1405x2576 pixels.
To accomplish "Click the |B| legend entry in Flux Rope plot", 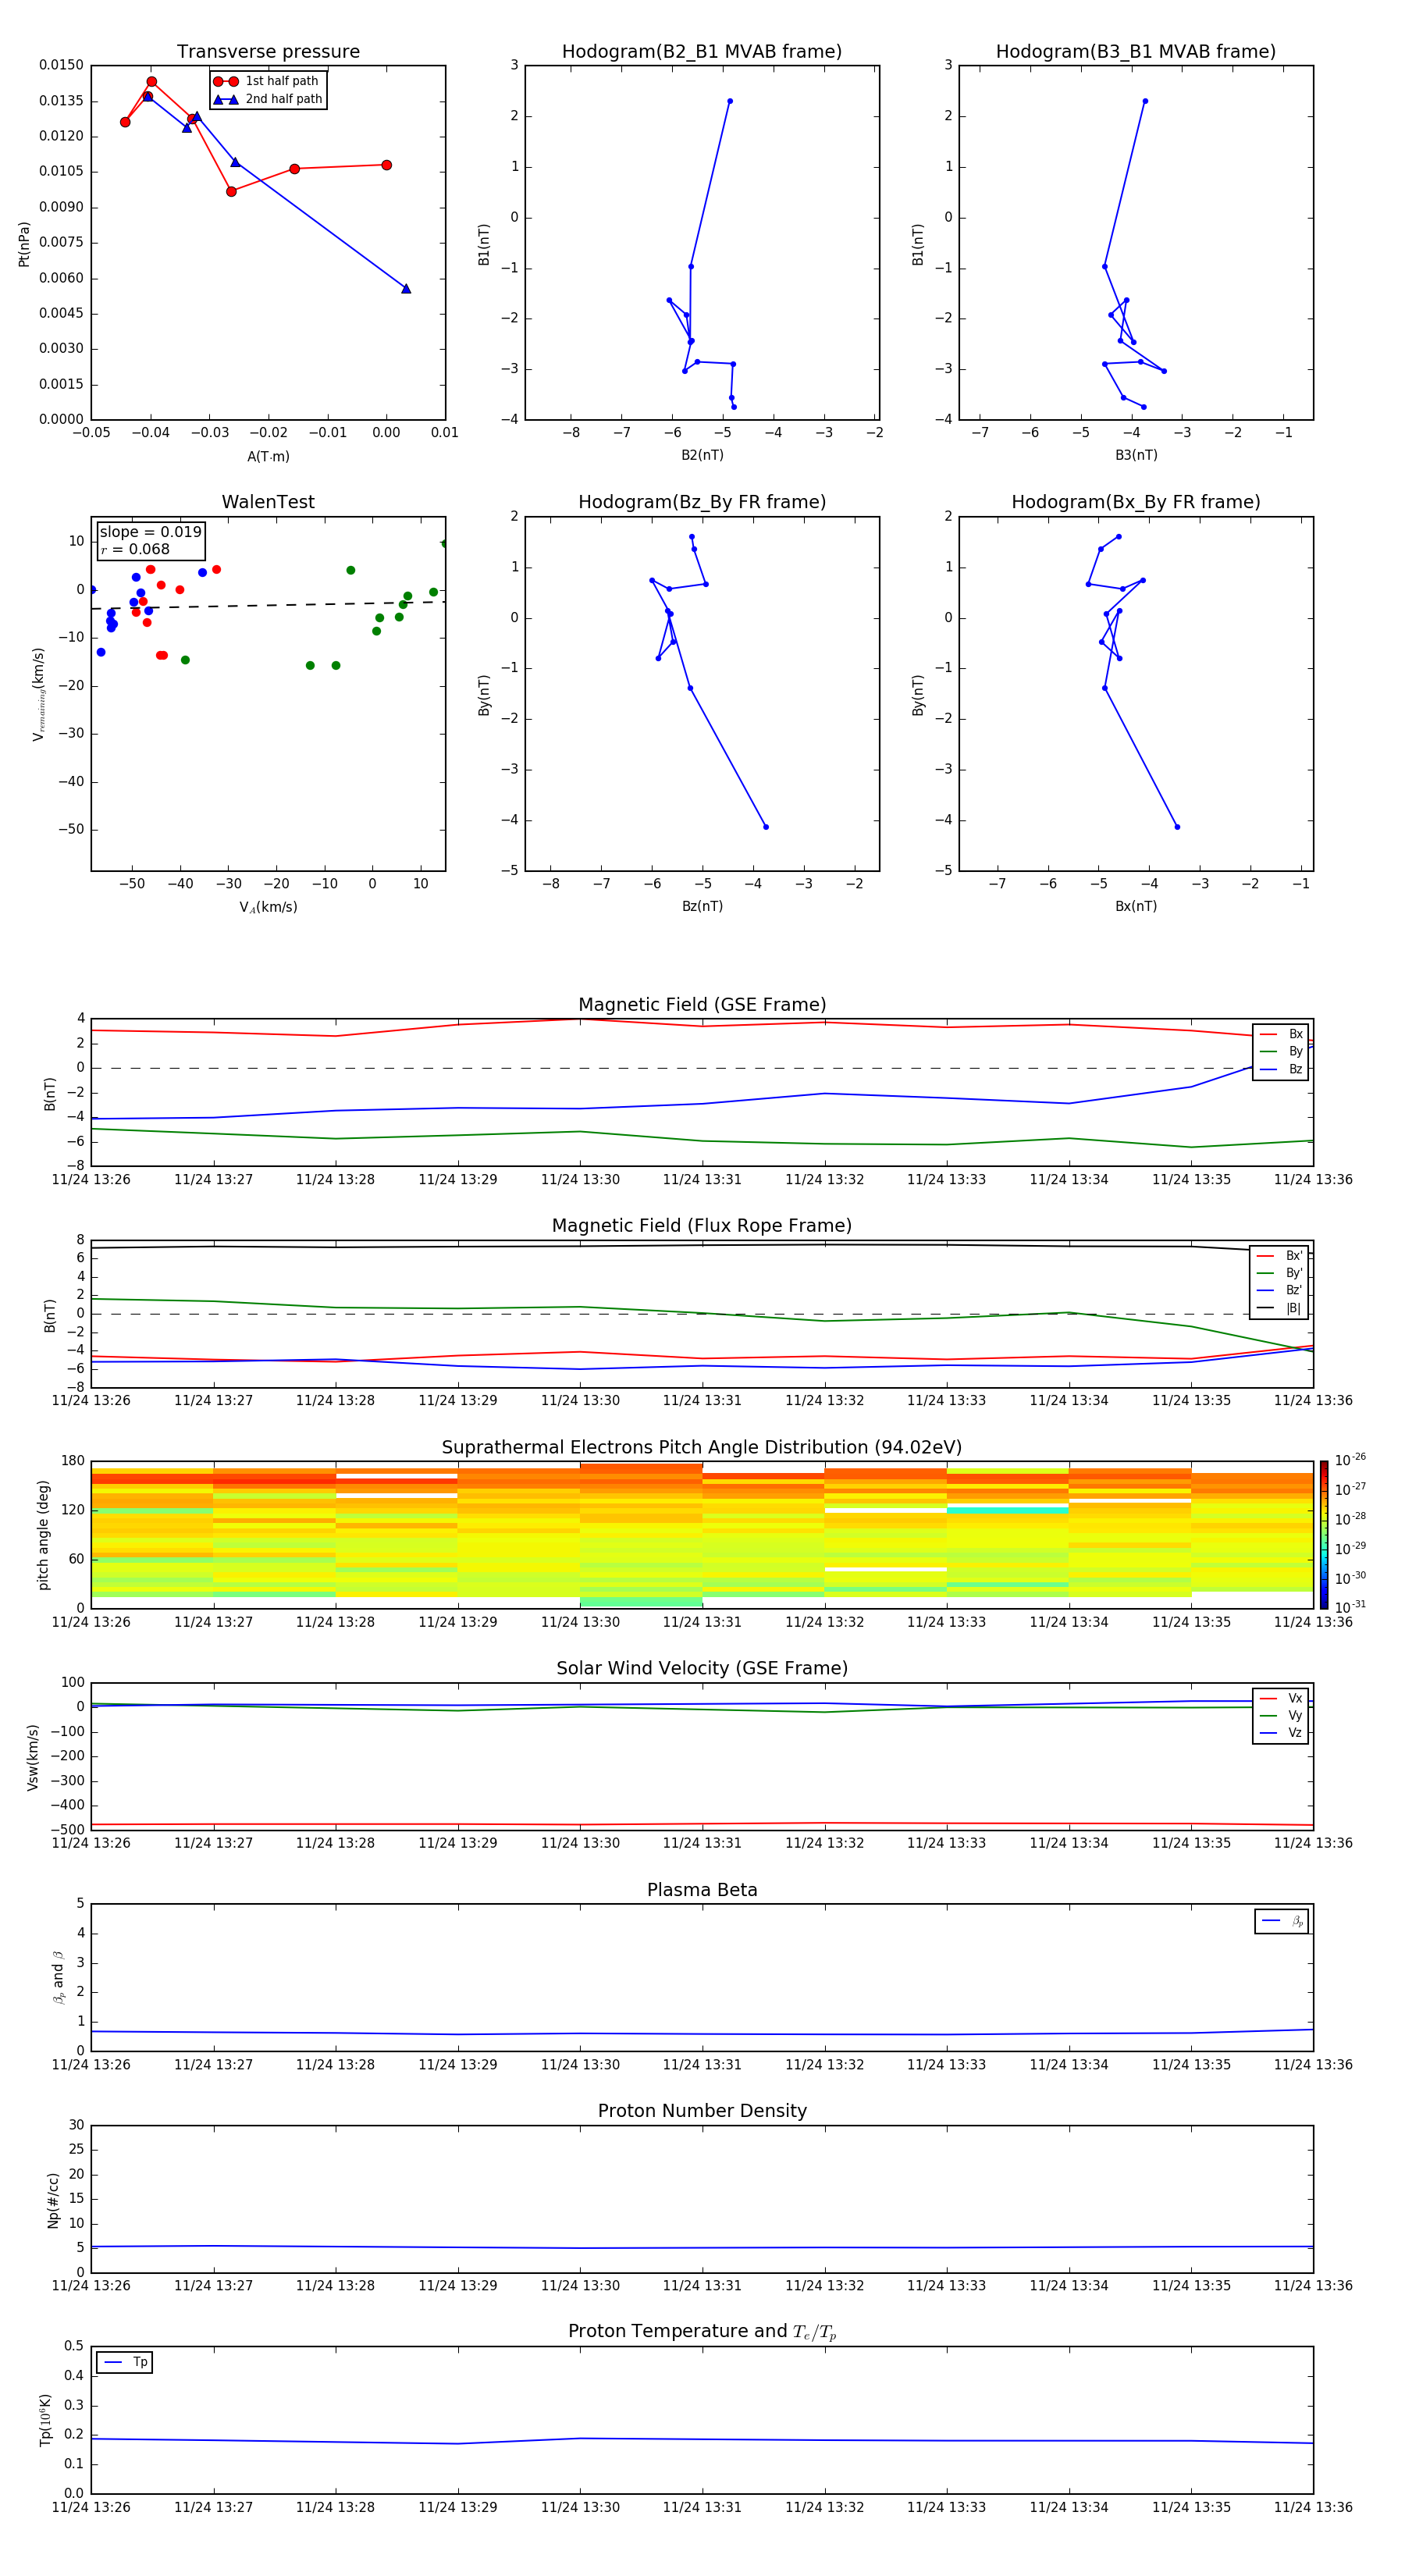I will point(1279,1308).
